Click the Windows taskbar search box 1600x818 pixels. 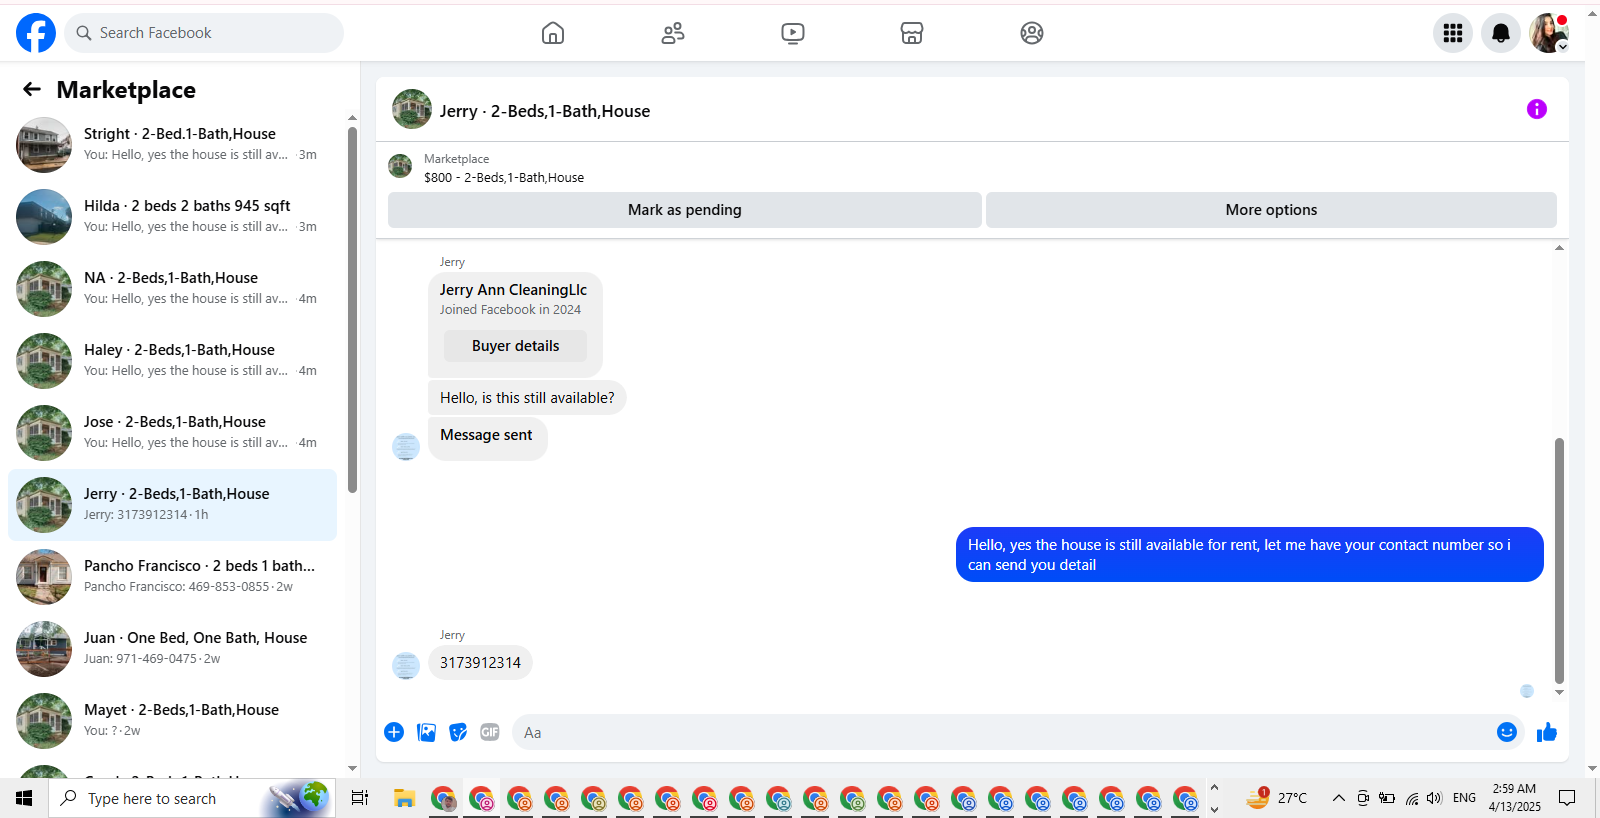pos(192,798)
